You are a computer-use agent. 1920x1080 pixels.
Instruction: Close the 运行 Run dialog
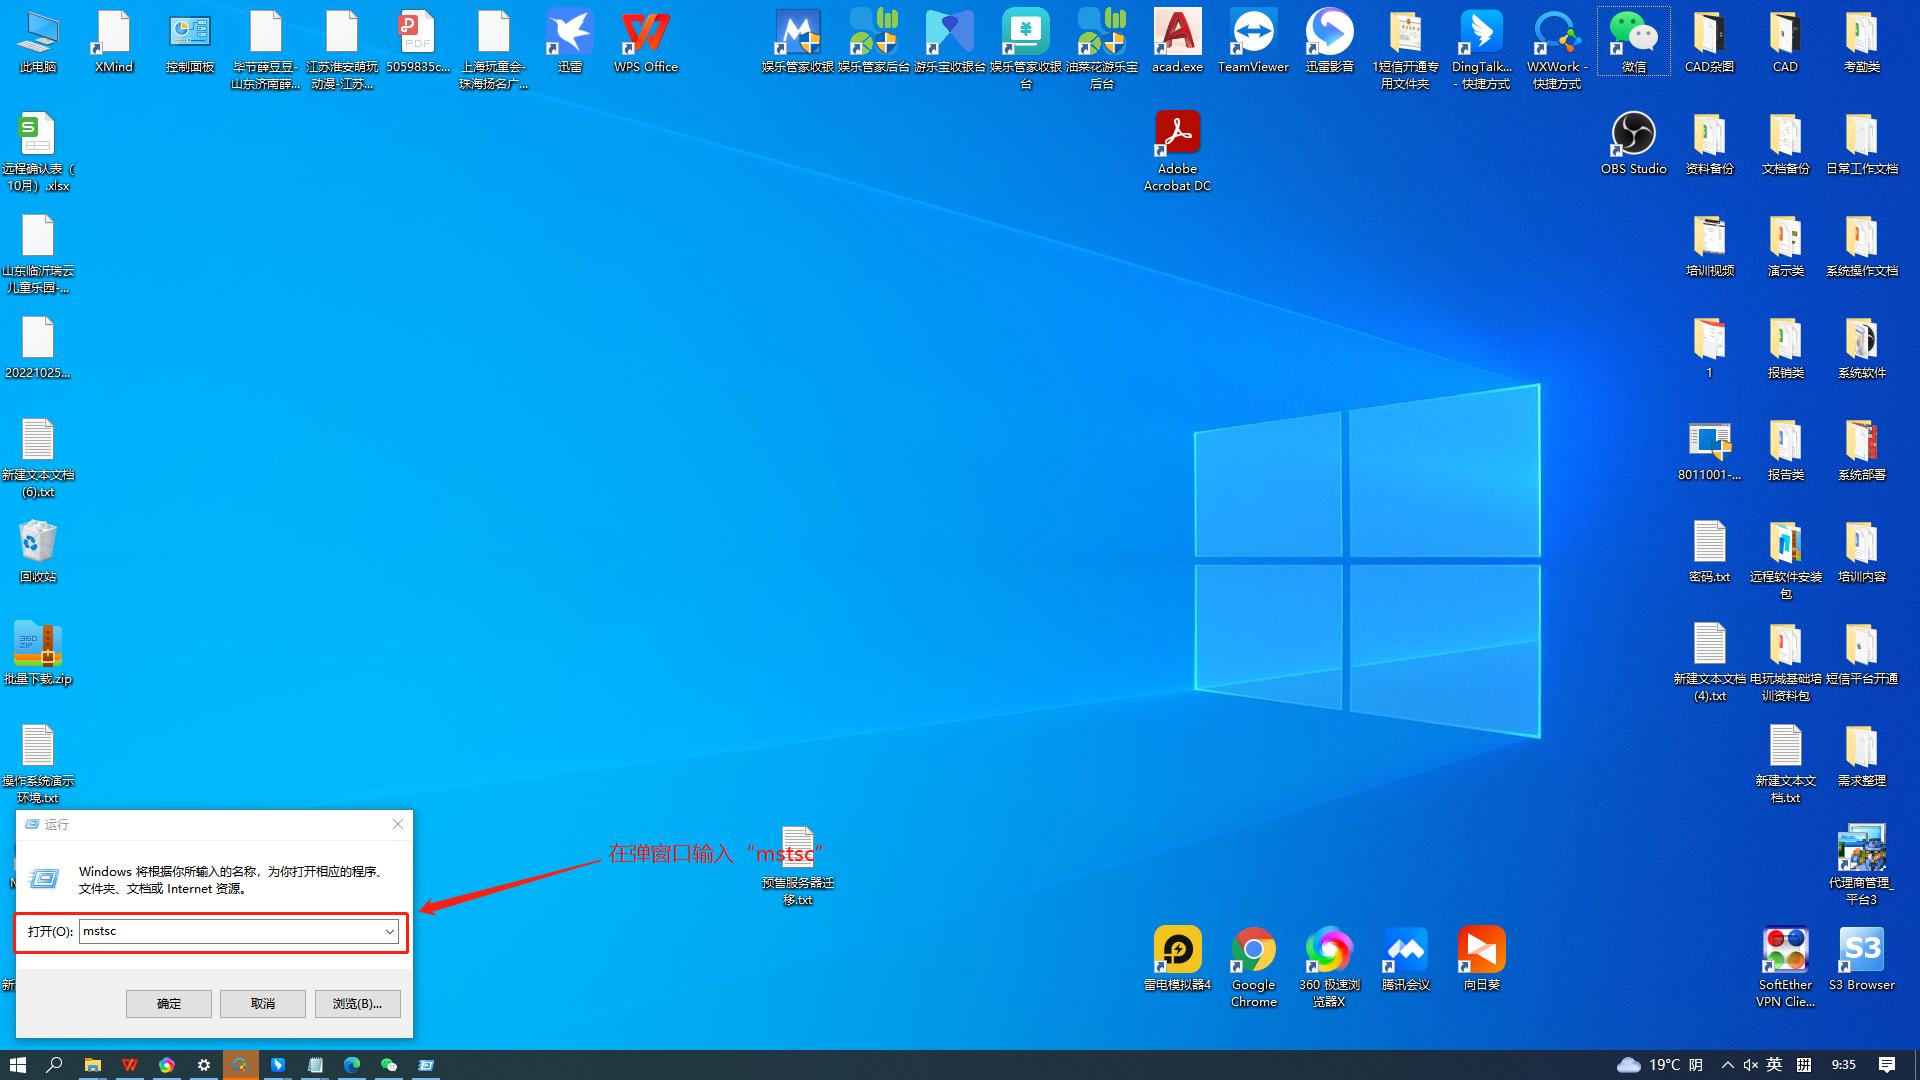click(x=398, y=824)
